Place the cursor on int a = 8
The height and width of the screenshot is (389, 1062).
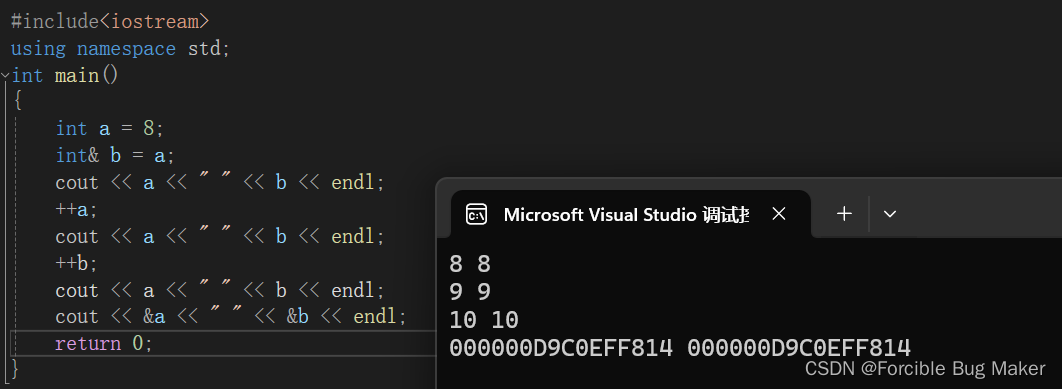(110, 129)
